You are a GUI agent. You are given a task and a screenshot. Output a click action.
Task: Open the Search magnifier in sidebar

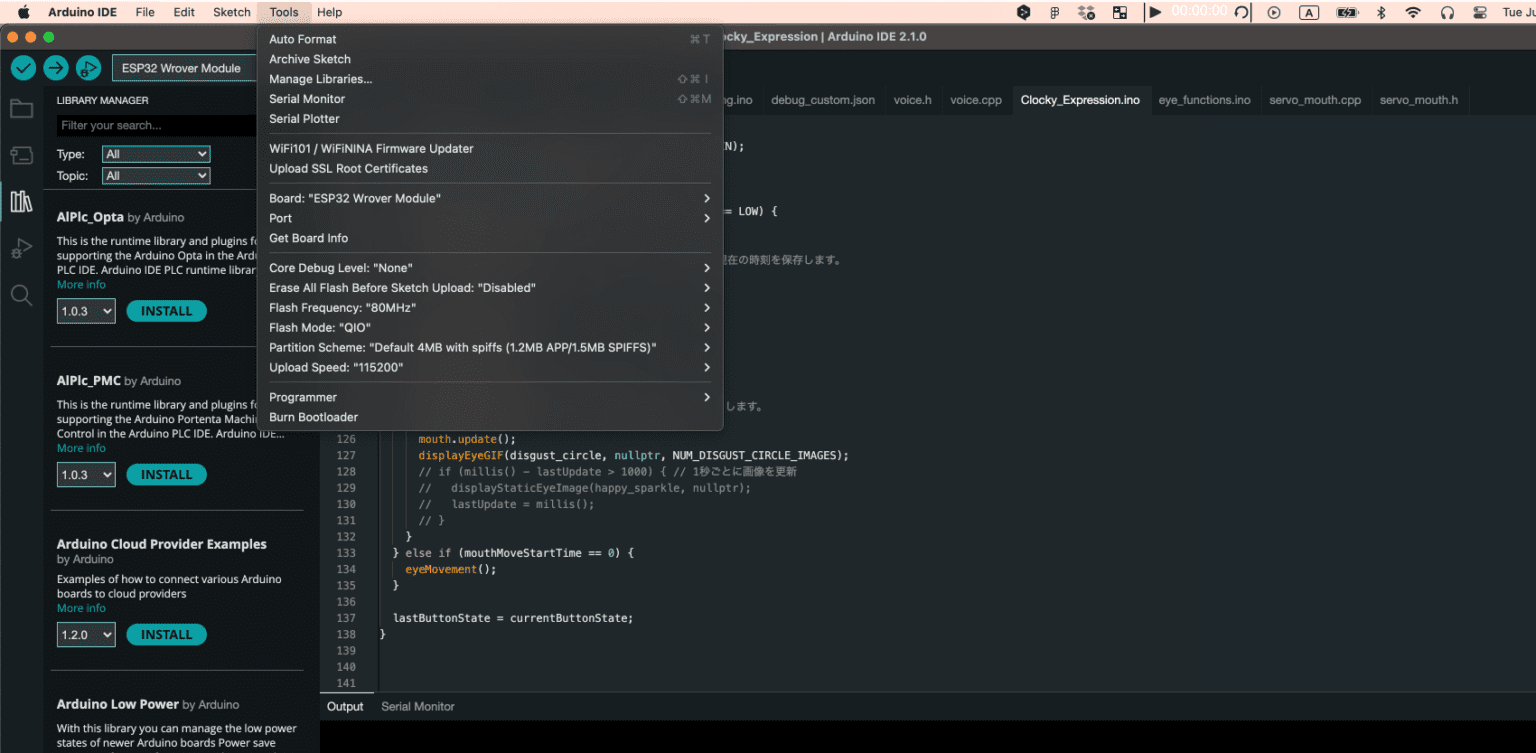(21, 295)
